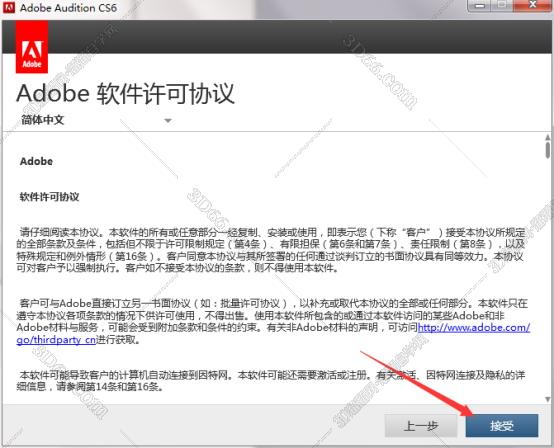Click the 接受 accept button

pyautogui.click(x=501, y=425)
